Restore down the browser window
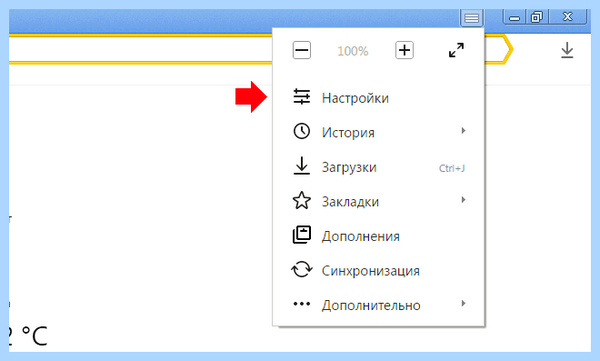 pos(537,17)
